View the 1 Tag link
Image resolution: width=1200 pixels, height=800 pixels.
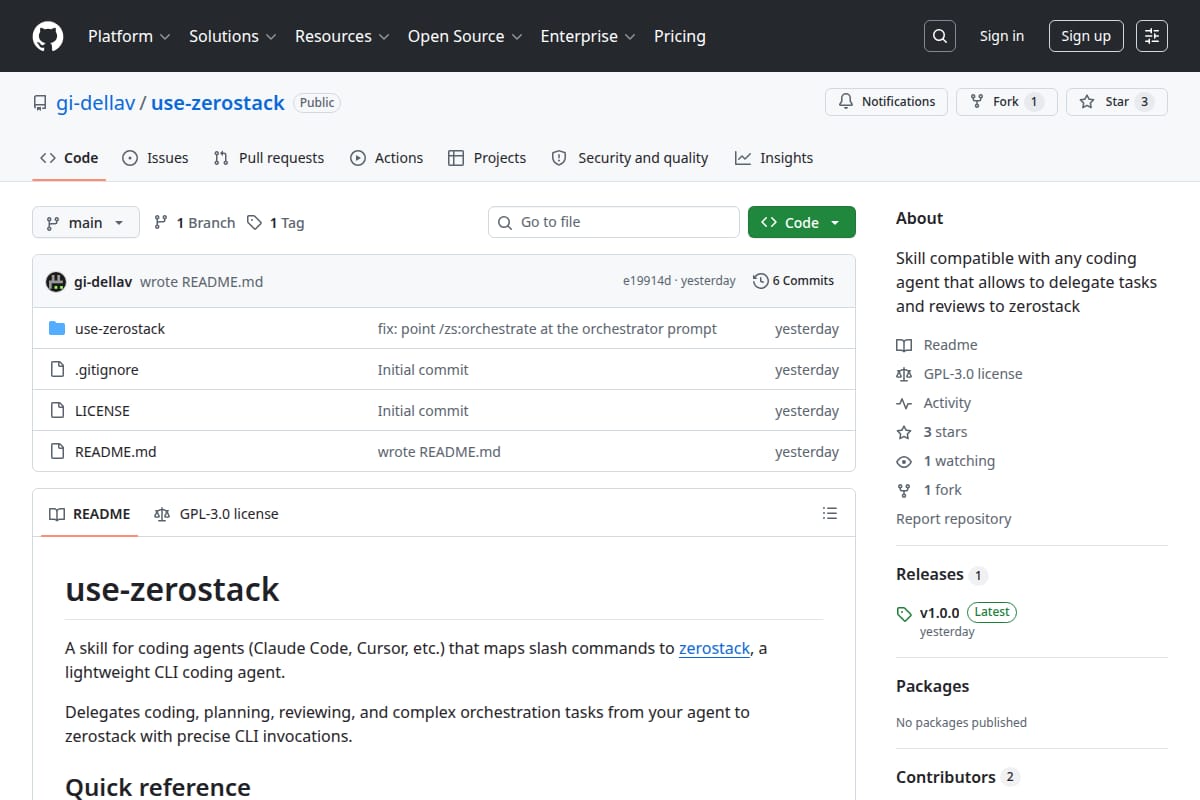pyautogui.click(x=275, y=223)
